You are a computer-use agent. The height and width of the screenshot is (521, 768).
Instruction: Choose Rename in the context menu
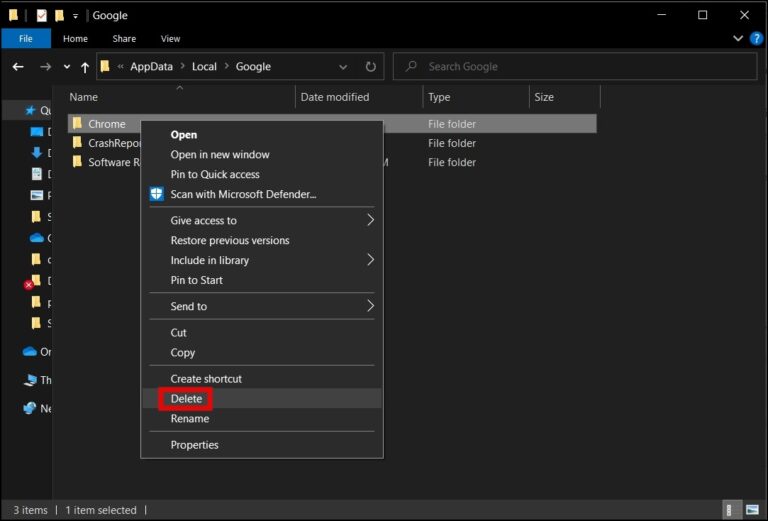(x=189, y=419)
